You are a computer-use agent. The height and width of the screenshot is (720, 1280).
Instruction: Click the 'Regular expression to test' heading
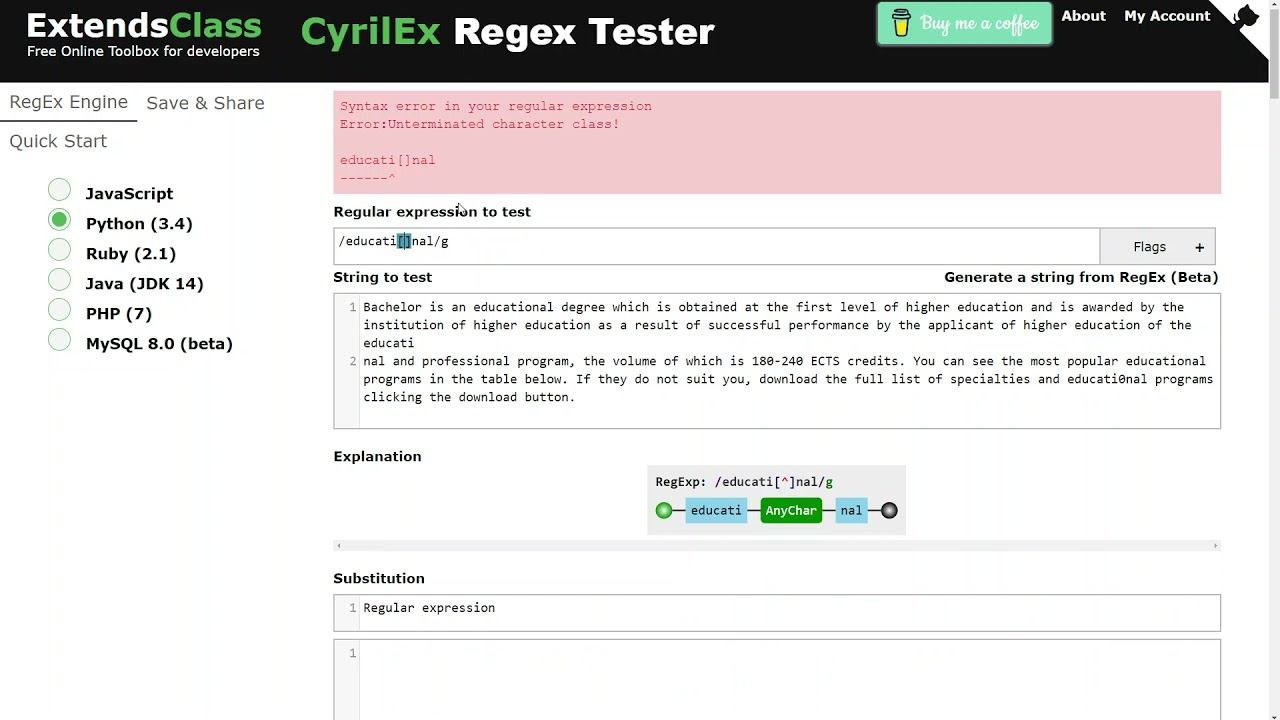tap(432, 212)
